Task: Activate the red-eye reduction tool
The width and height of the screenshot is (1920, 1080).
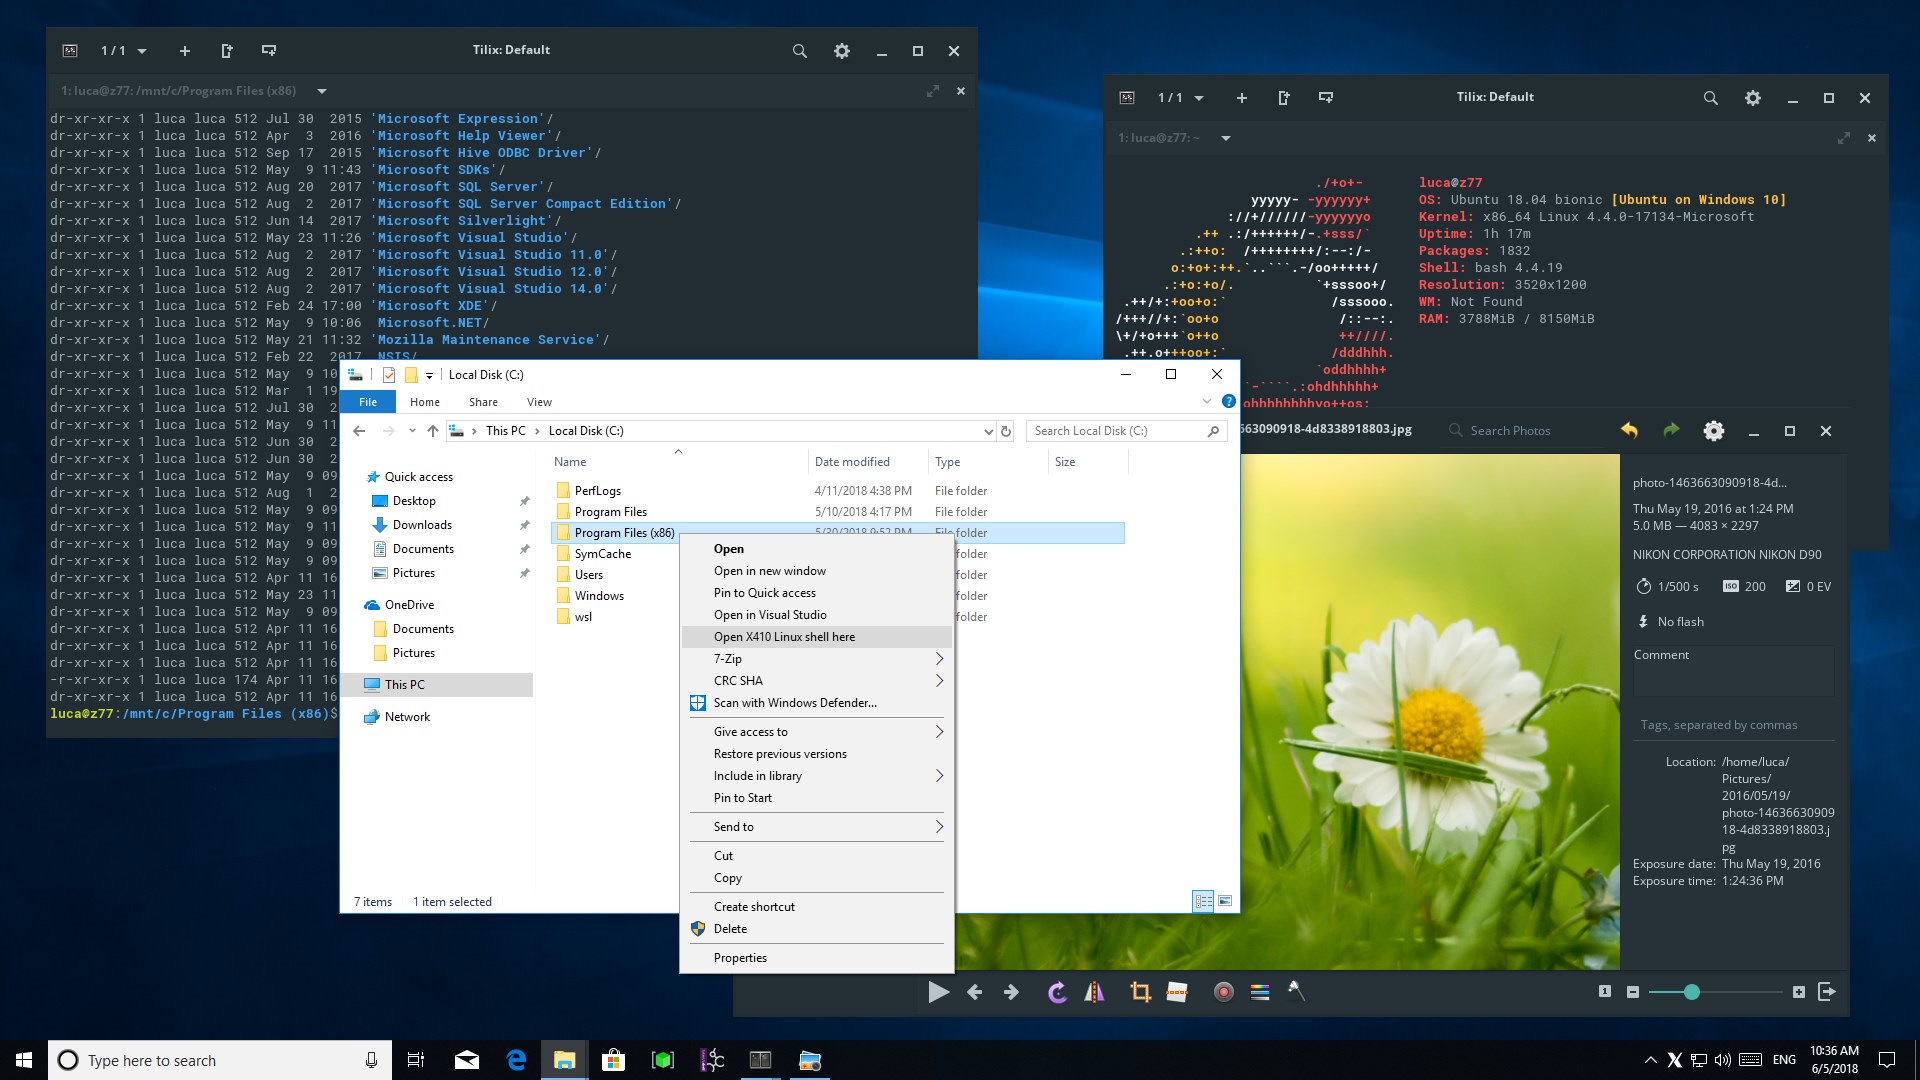Action: point(1223,992)
